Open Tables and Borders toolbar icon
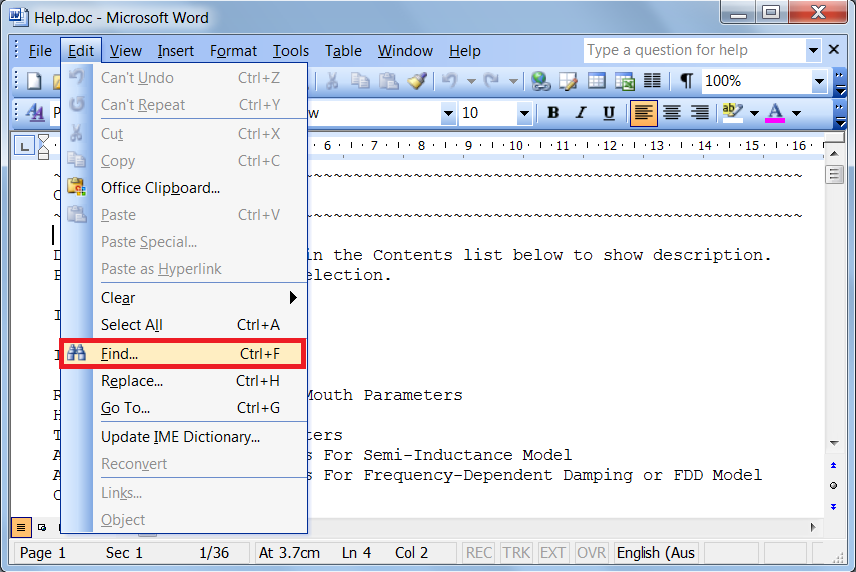 pos(568,81)
